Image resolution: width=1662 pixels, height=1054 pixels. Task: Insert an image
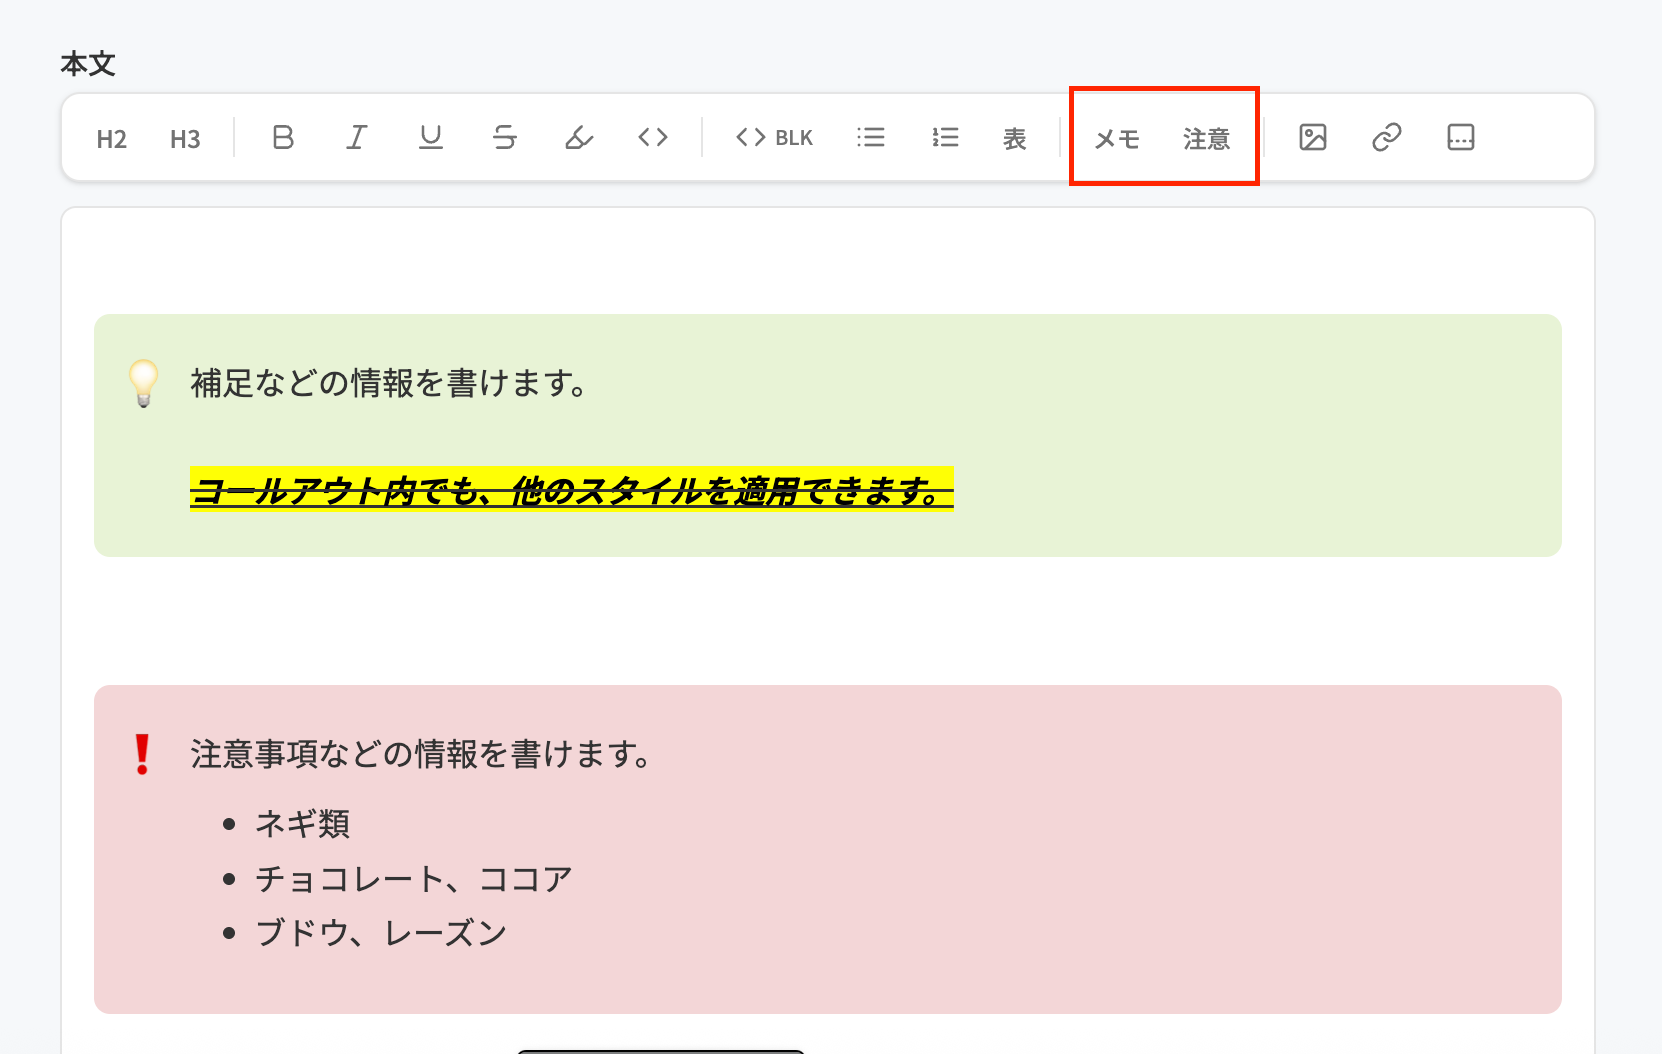tap(1313, 137)
